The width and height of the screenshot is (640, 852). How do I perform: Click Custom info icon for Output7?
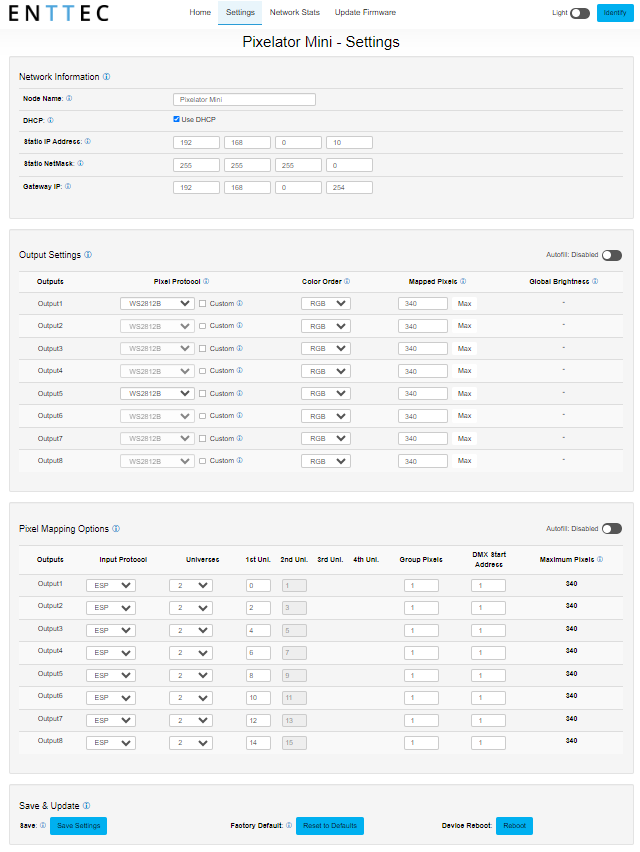(240, 438)
